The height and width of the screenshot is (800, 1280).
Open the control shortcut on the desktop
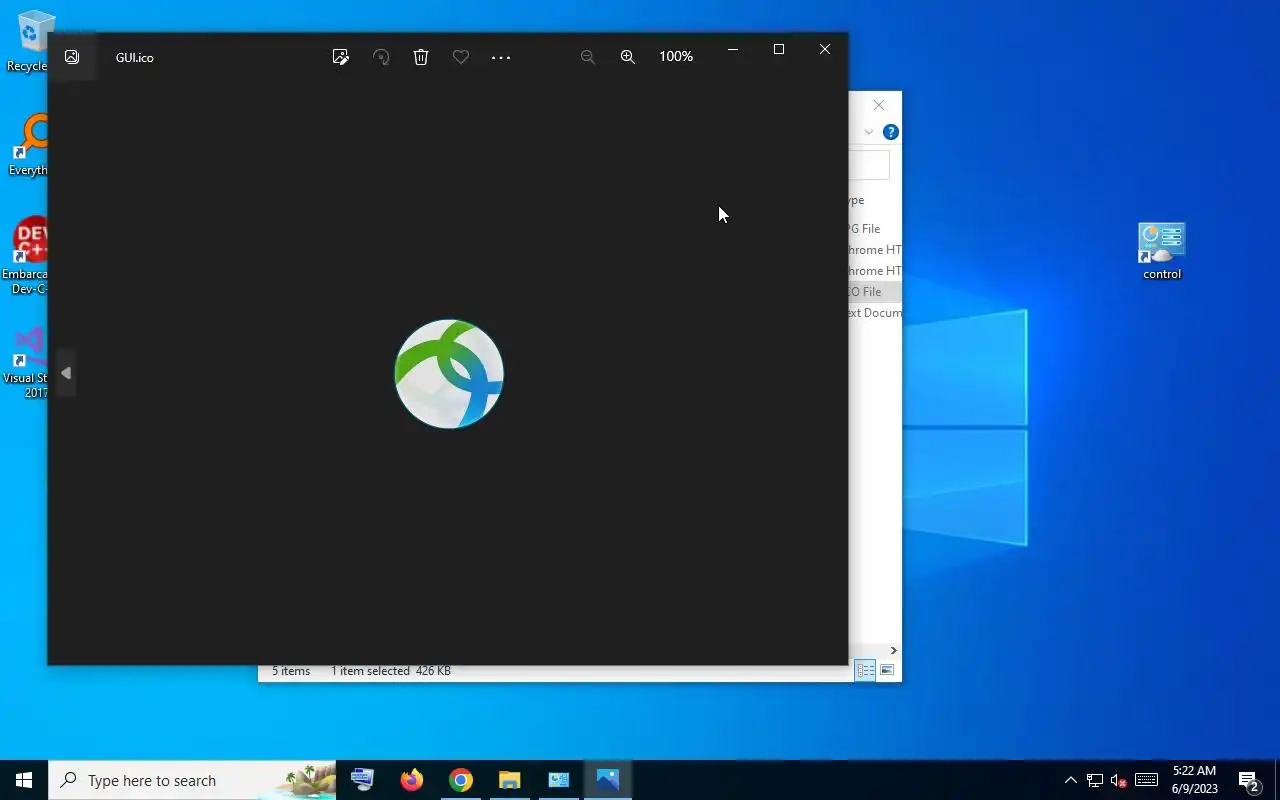1162,251
